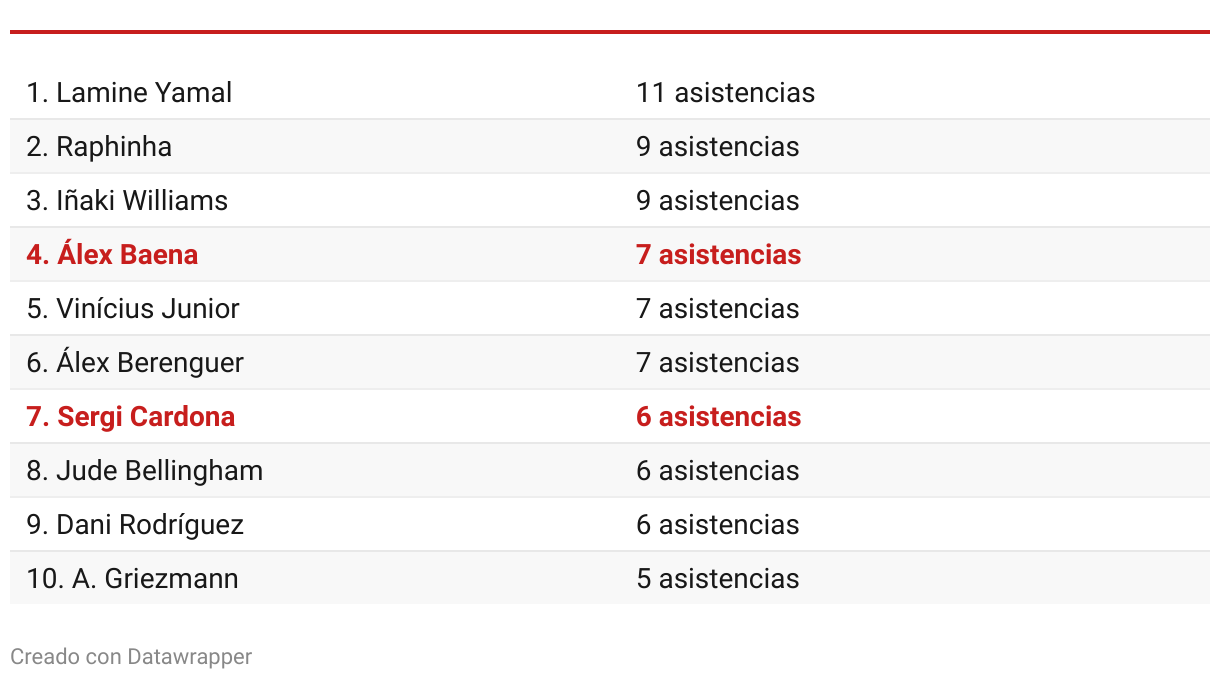Select Vinícius Junior's 7 asistencias value
This screenshot has width=1220, height=680.
tap(717, 309)
